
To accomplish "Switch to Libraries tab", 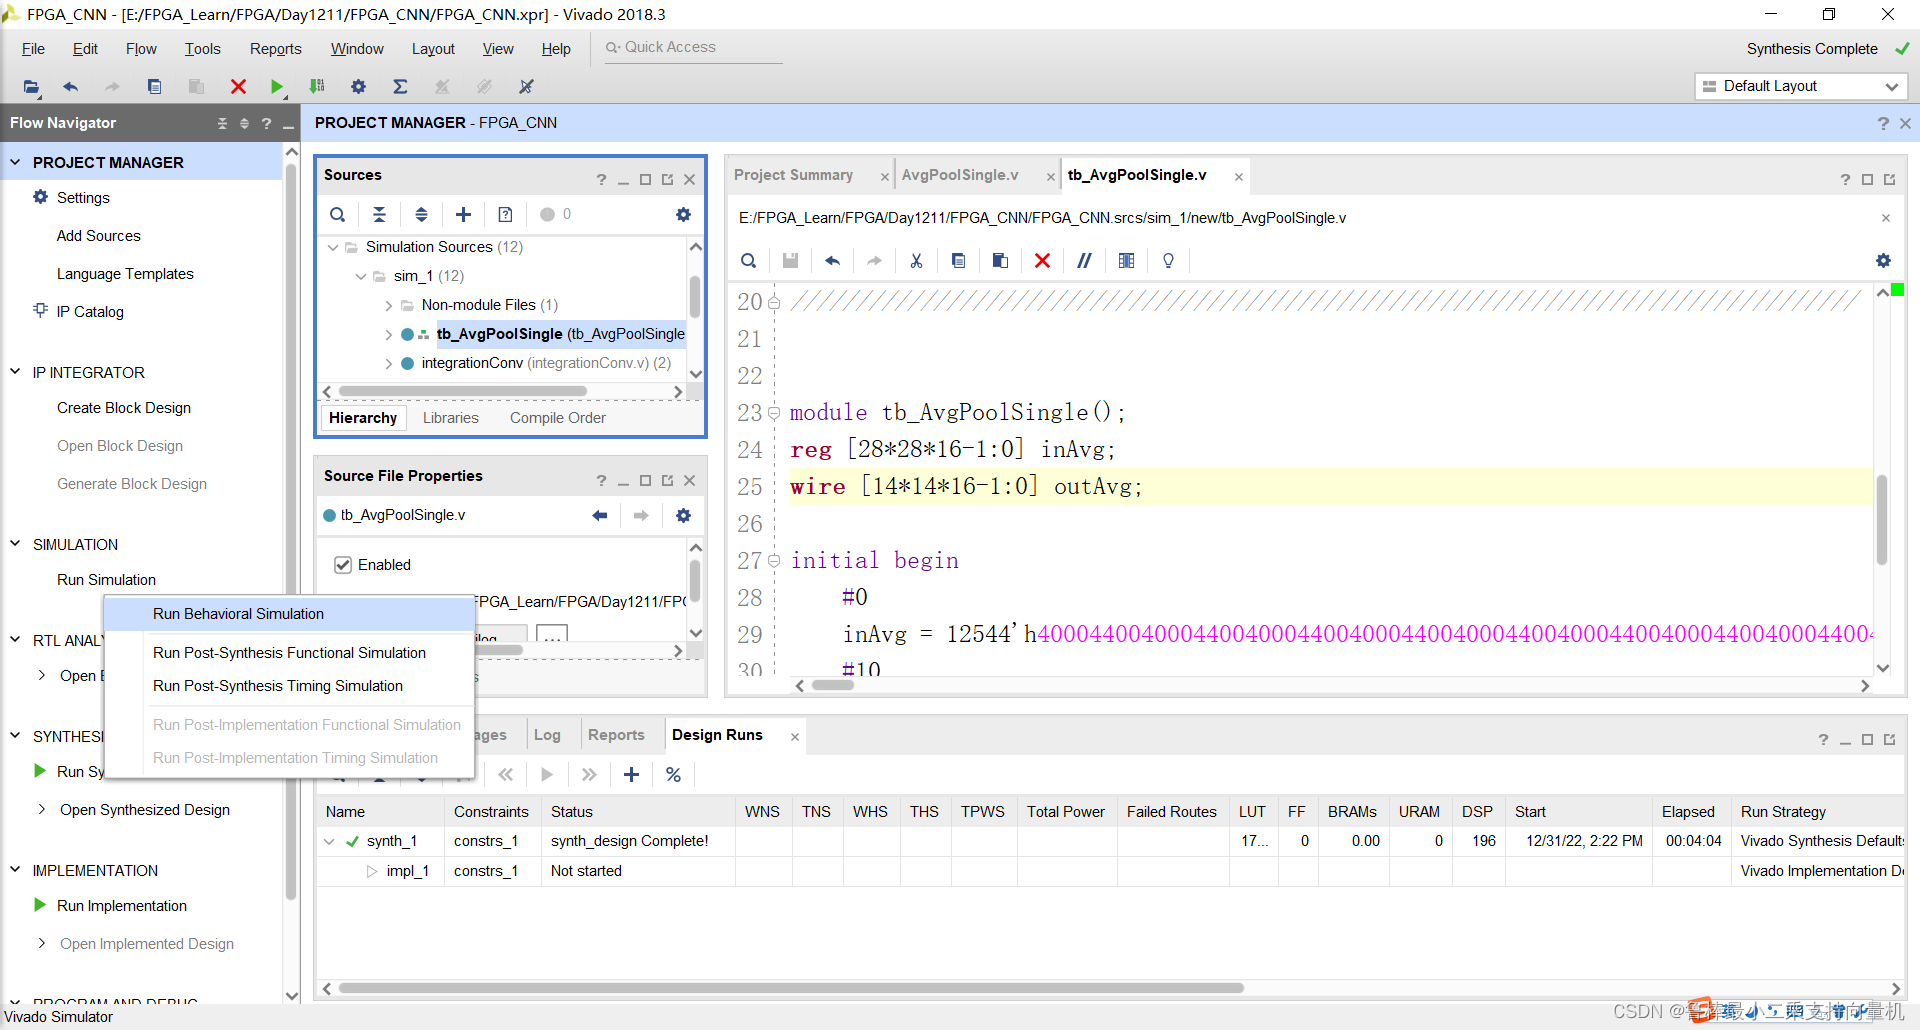I will click(x=450, y=418).
